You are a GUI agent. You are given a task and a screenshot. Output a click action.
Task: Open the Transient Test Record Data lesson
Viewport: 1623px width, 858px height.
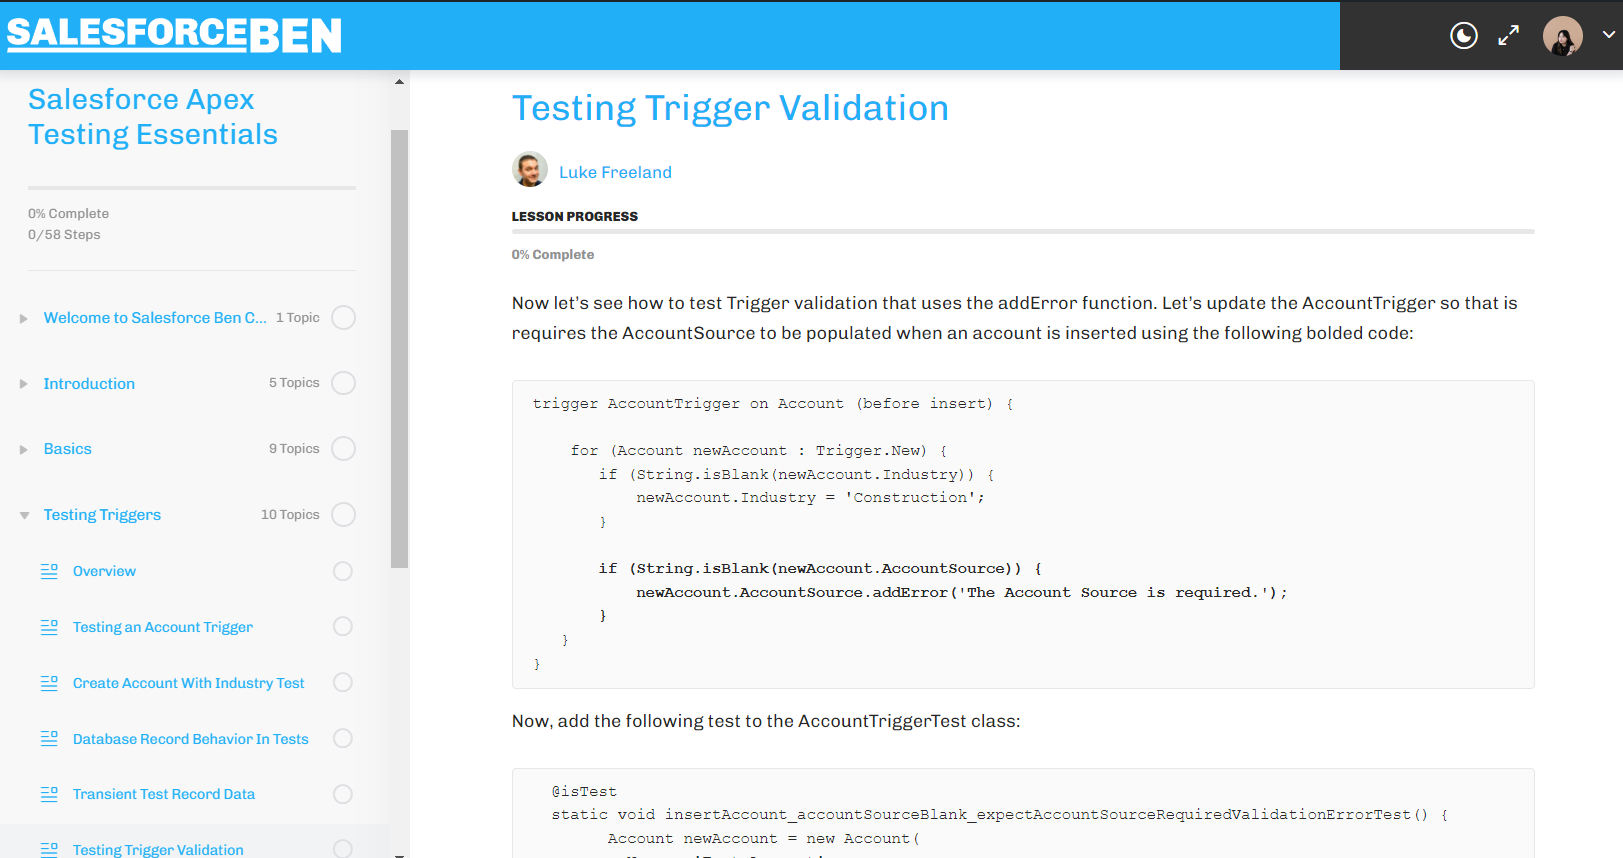pos(164,794)
